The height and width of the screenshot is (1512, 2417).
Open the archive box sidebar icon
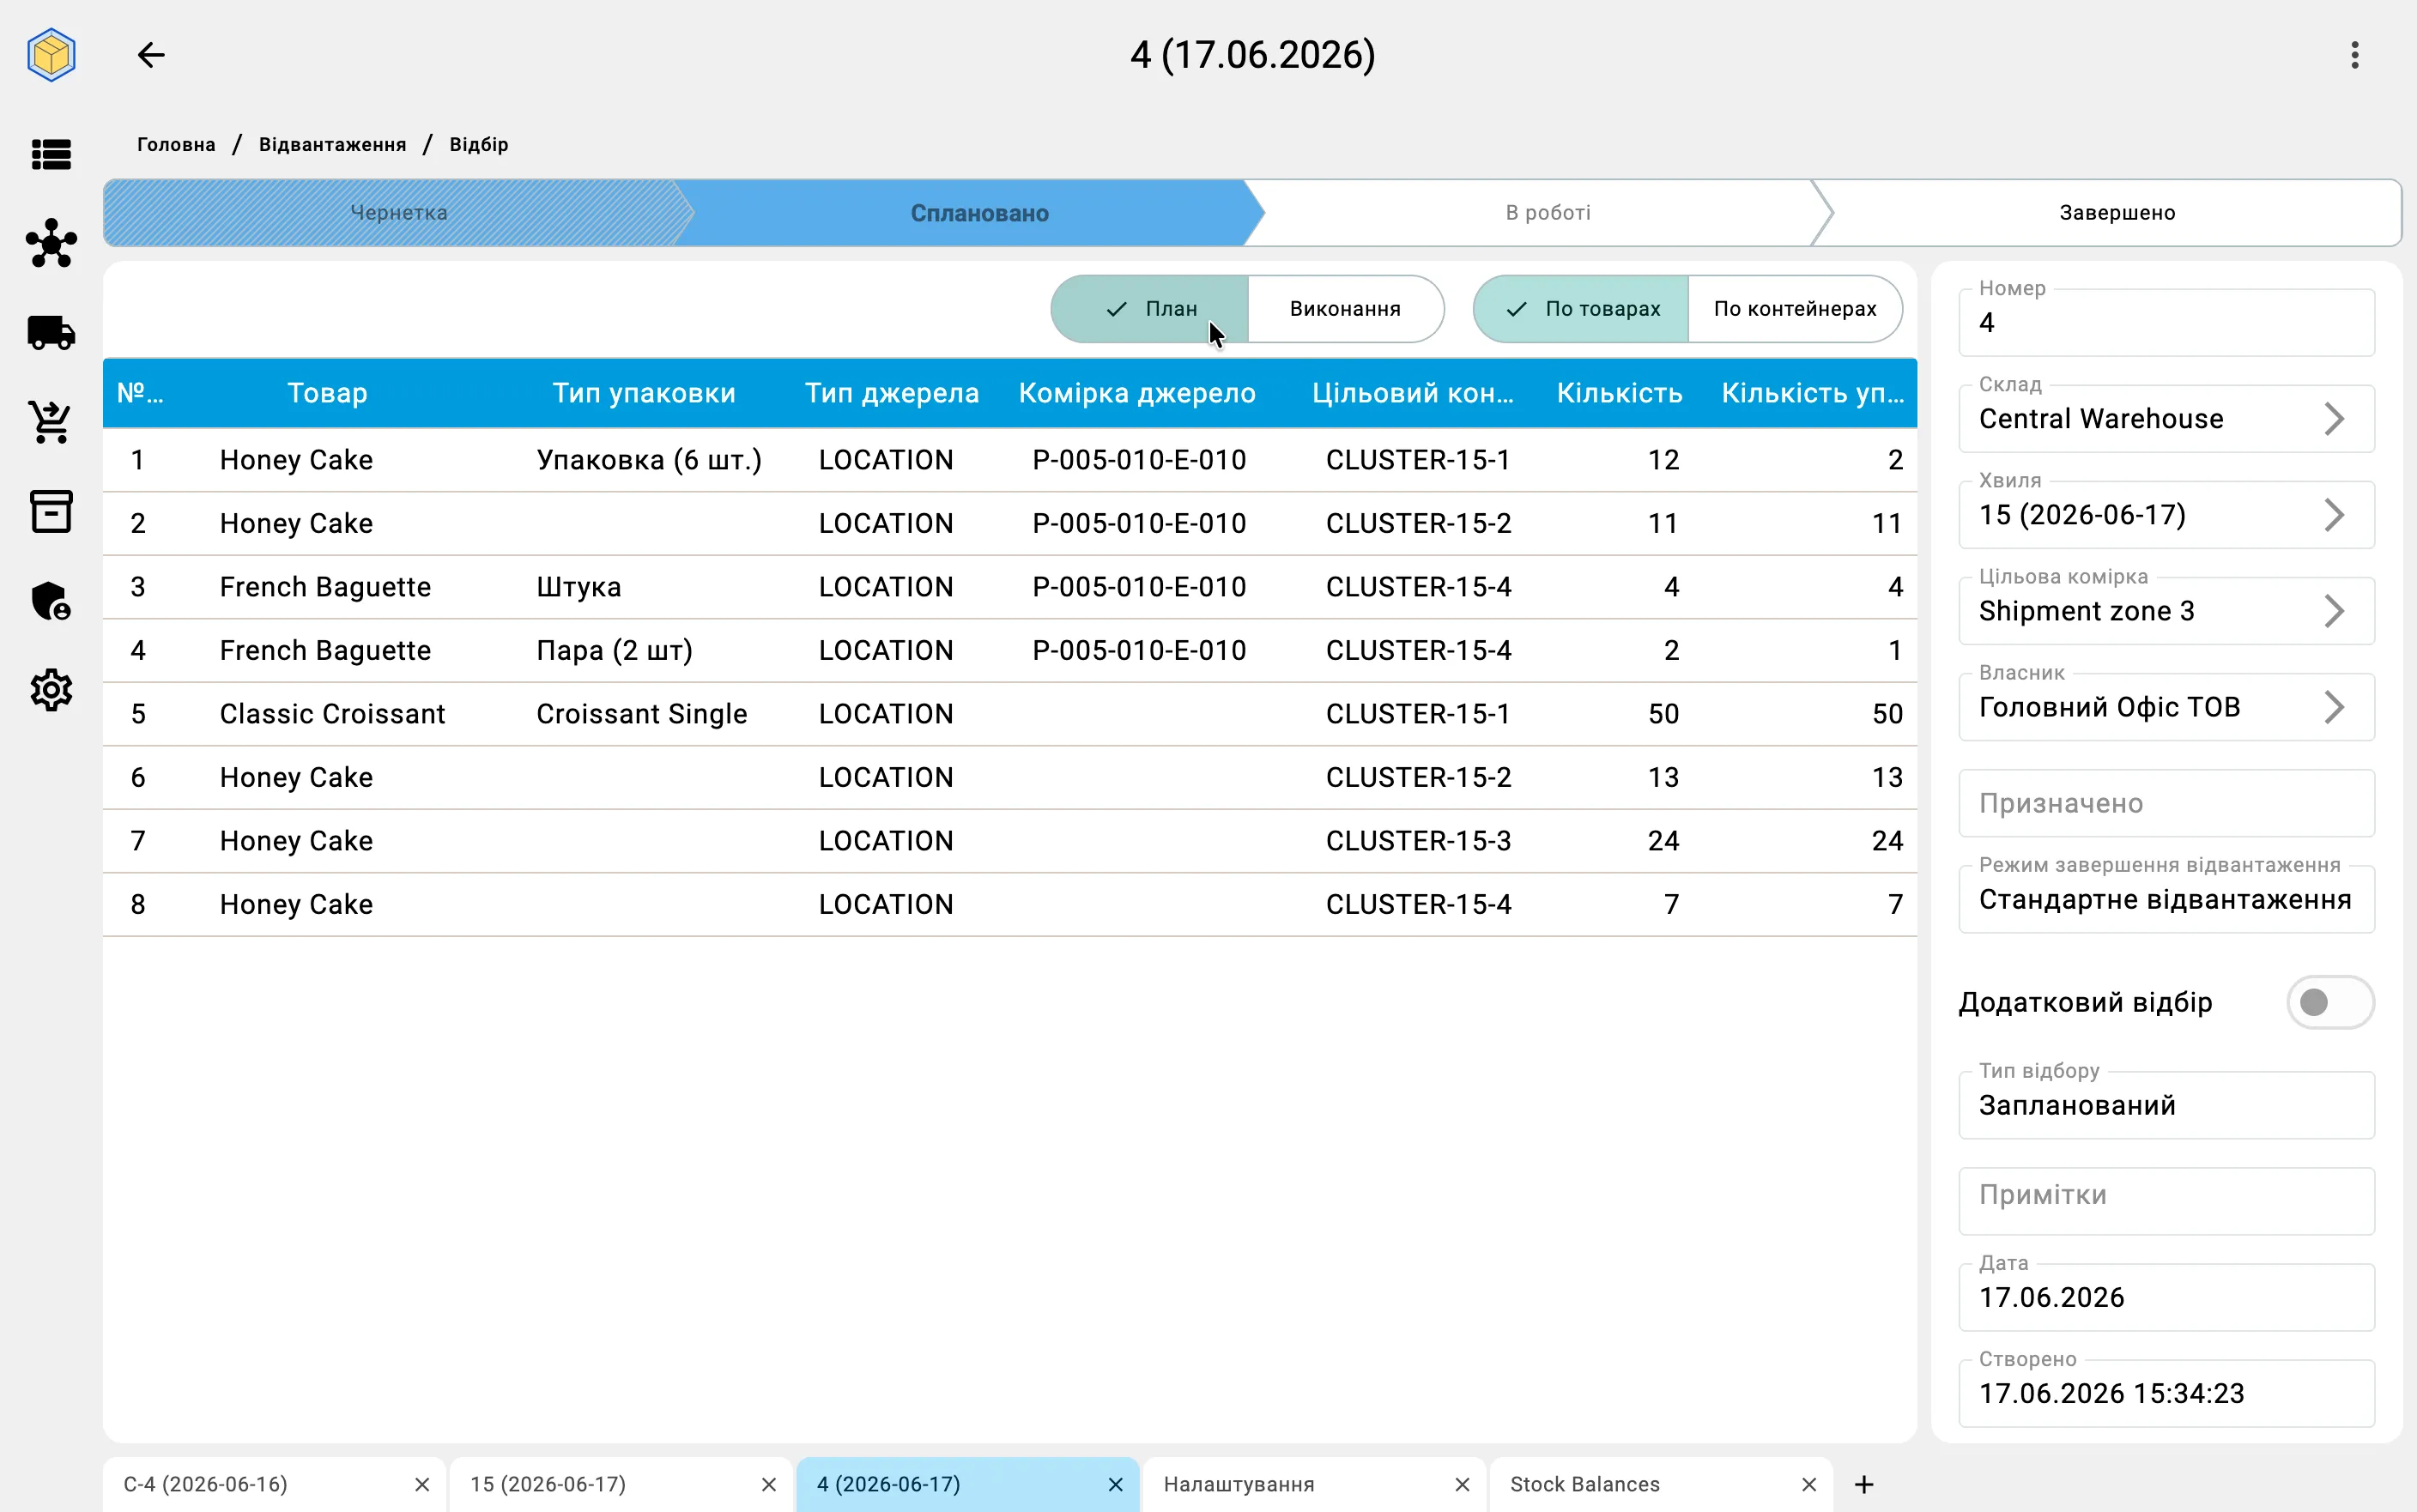51,511
